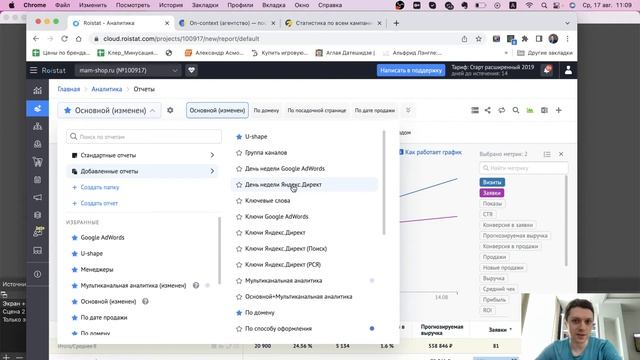
Task: Open Chrome tab list dropdown arrow
Action: pos(567,23)
